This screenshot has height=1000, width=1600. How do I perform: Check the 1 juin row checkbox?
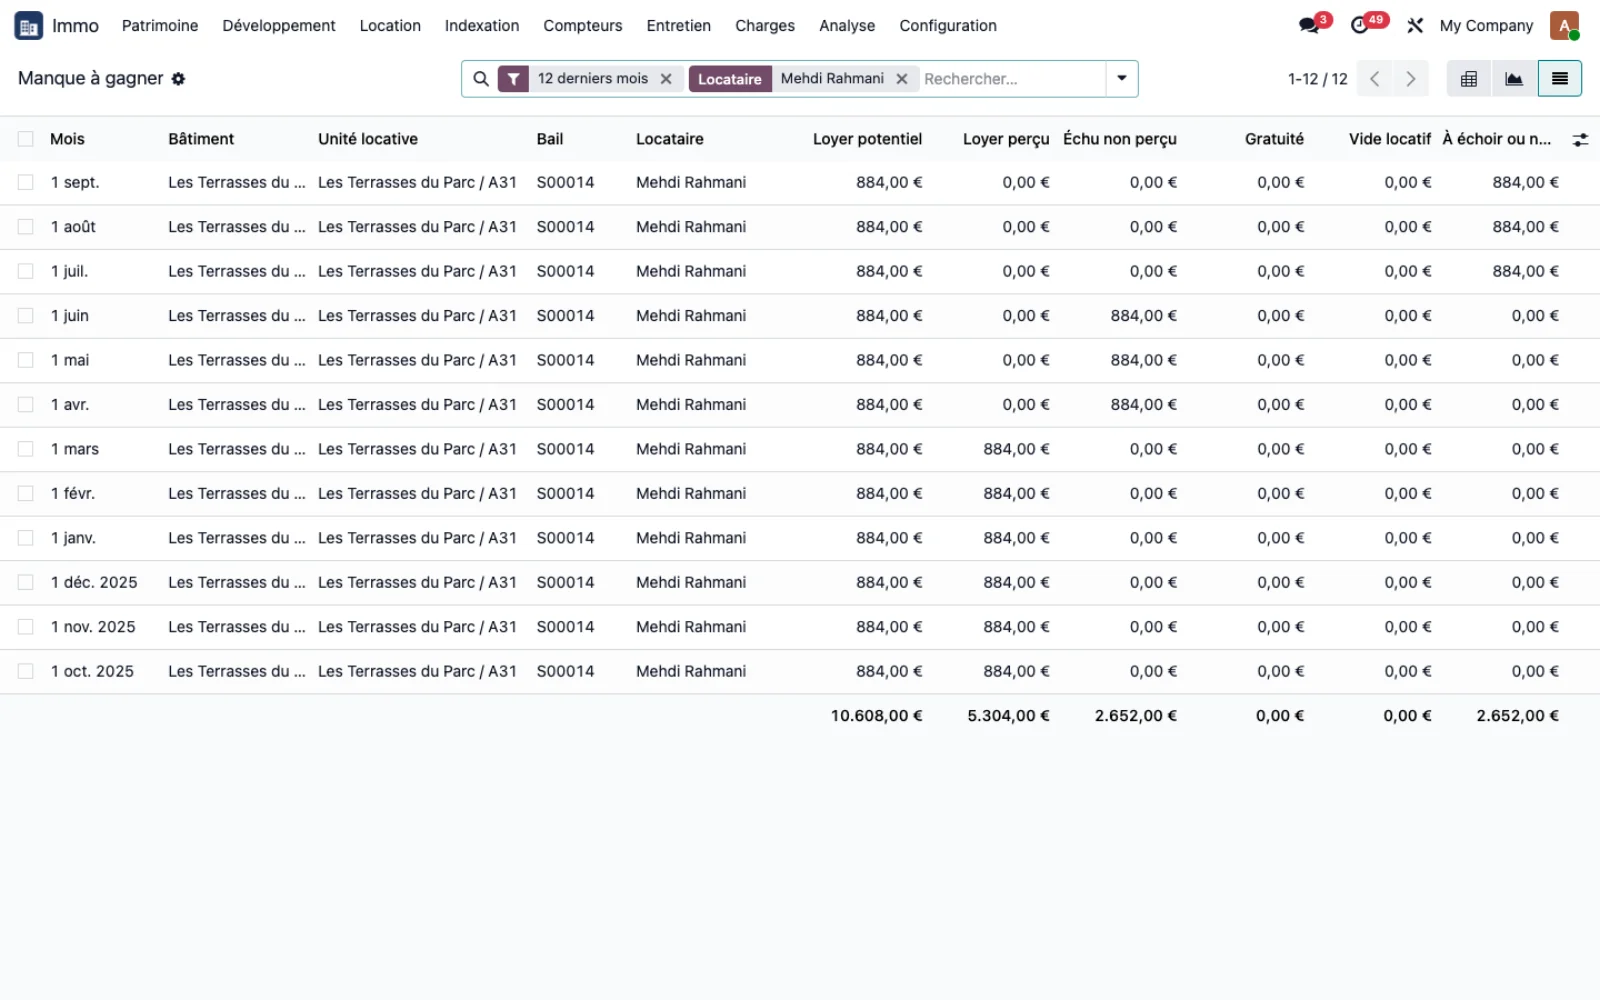26,316
